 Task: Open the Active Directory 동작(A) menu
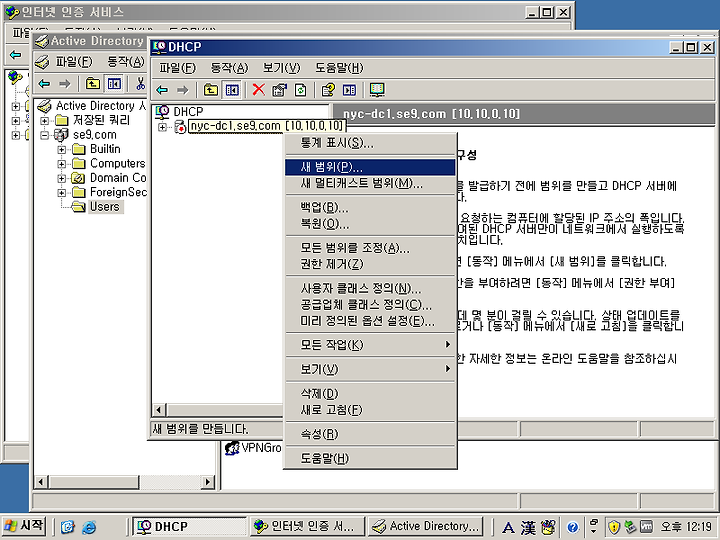(125, 62)
